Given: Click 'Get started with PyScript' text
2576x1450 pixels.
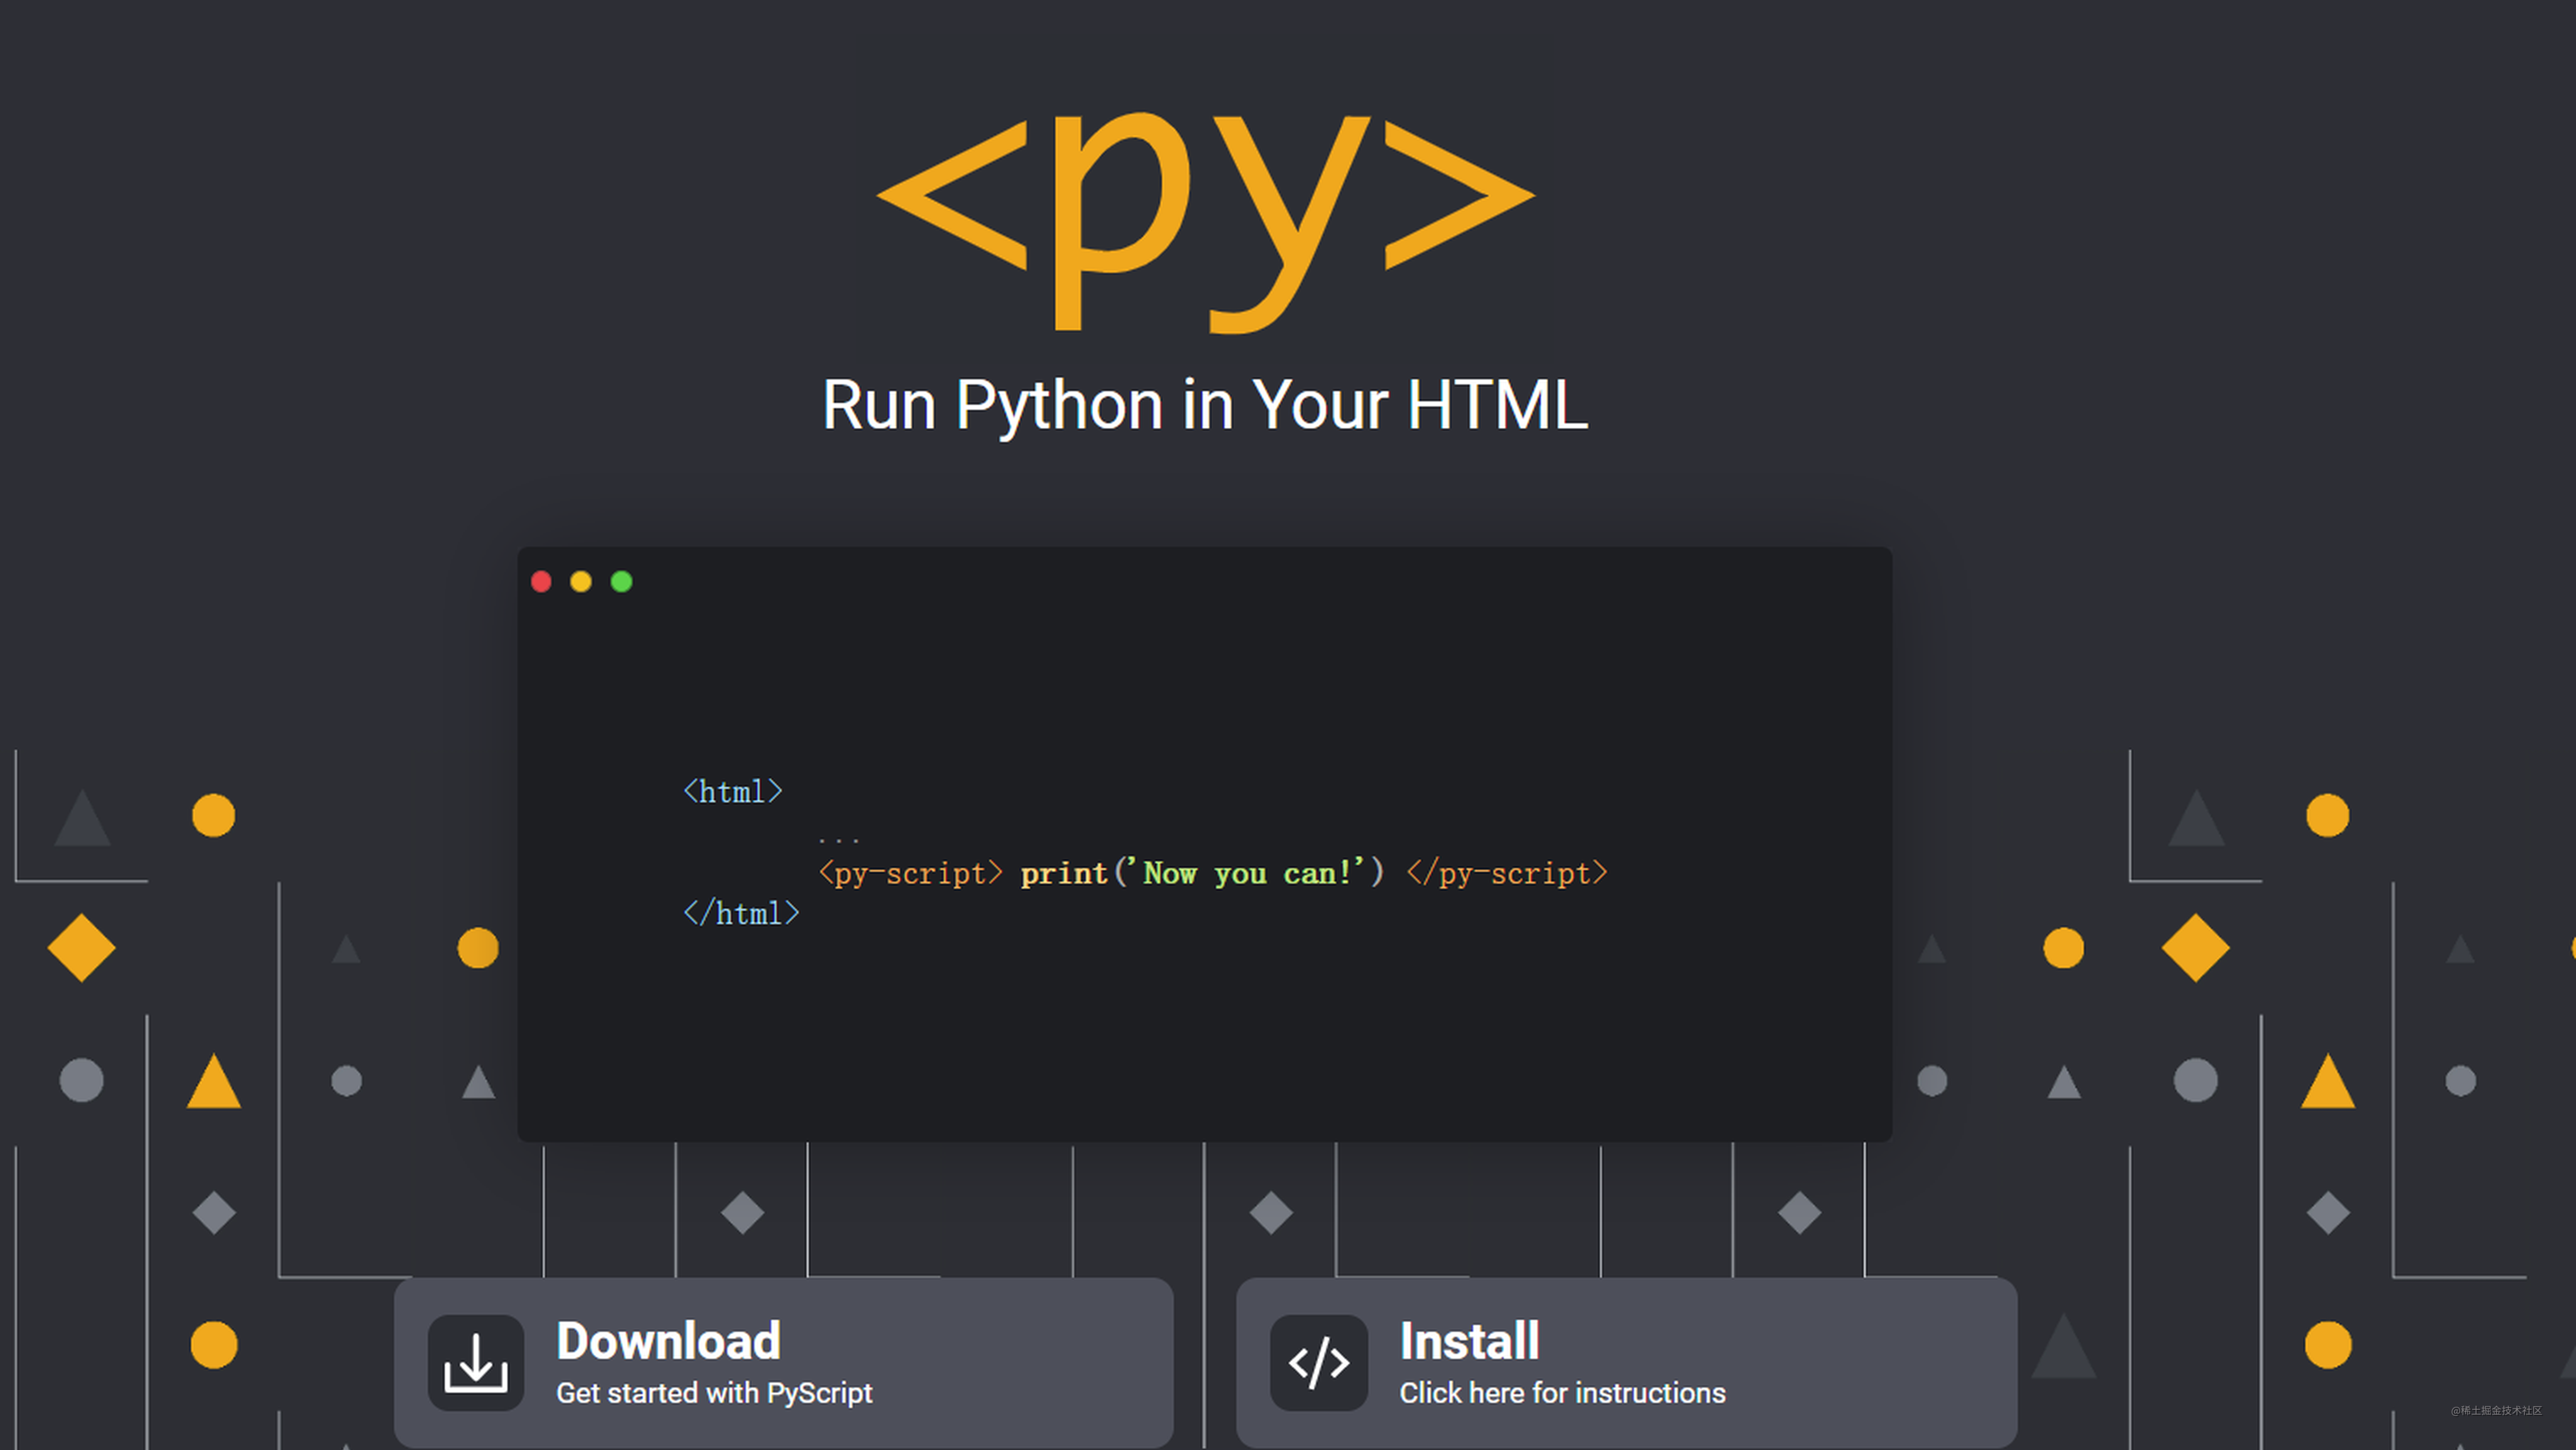Looking at the screenshot, I should coord(714,1393).
